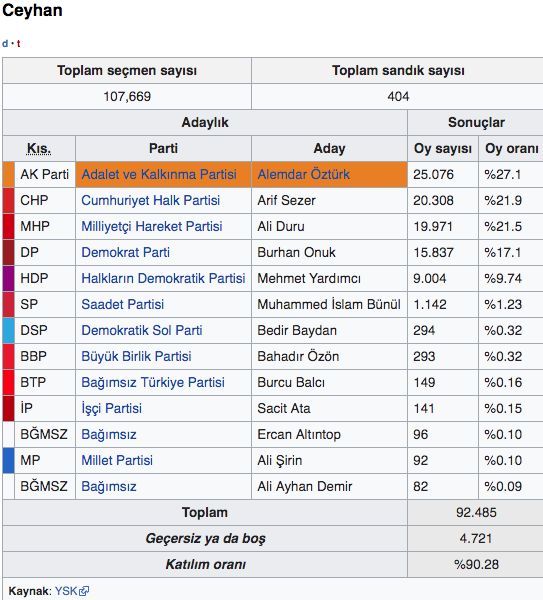Open the Cumhuriyet Halk Partisi link

click(x=151, y=201)
